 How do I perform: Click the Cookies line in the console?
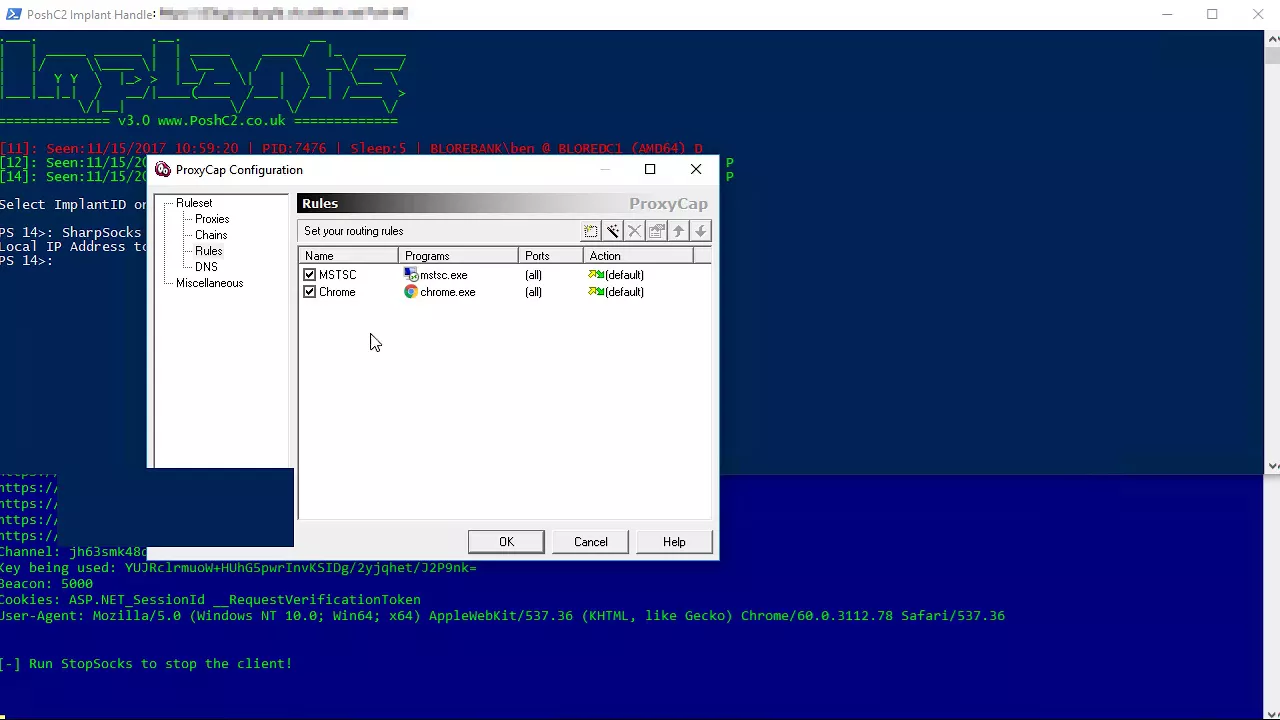coord(210,600)
